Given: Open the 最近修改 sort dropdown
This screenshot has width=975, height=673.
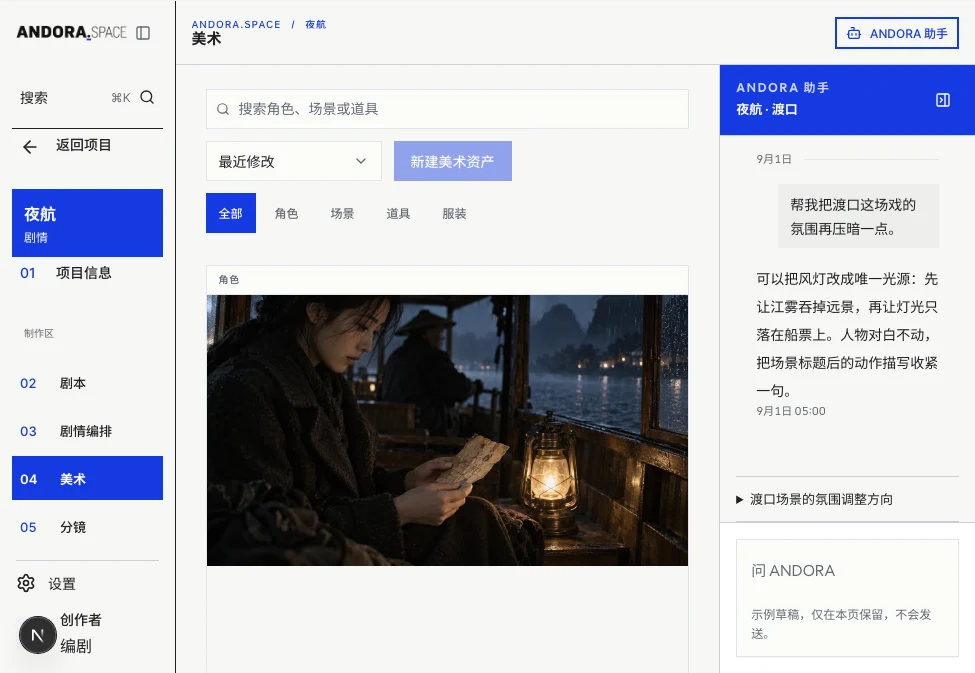Looking at the screenshot, I should click(x=293, y=161).
